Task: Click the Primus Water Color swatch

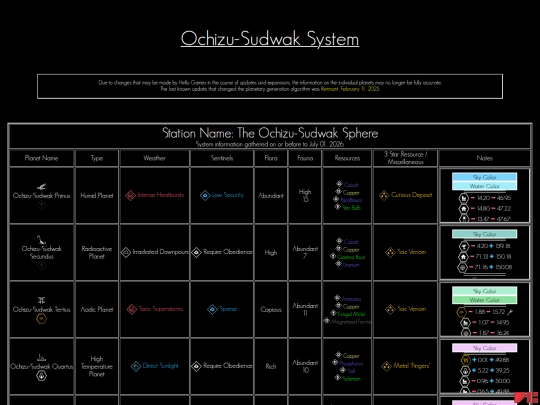Action: coord(485,186)
